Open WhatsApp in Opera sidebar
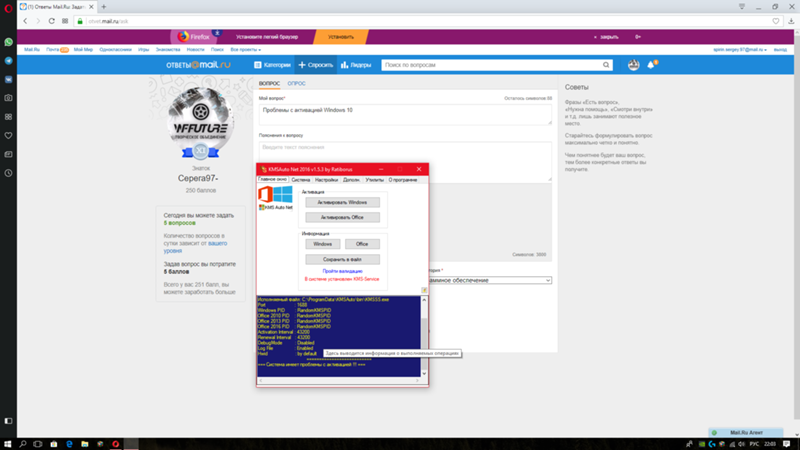Image resolution: width=800 pixels, height=450 pixels. tap(8, 42)
